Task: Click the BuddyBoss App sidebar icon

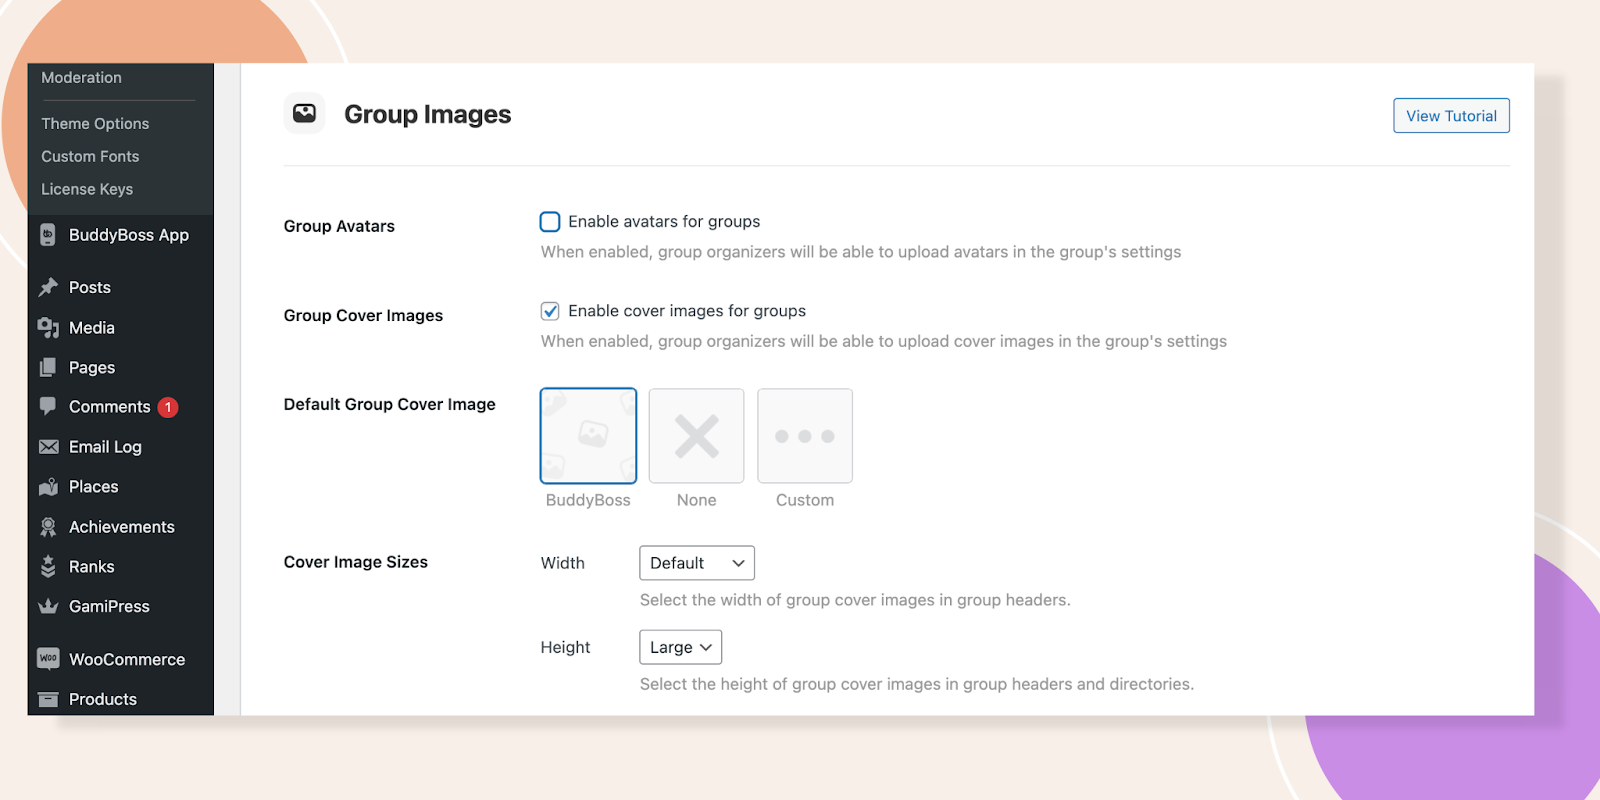Action: (x=47, y=235)
